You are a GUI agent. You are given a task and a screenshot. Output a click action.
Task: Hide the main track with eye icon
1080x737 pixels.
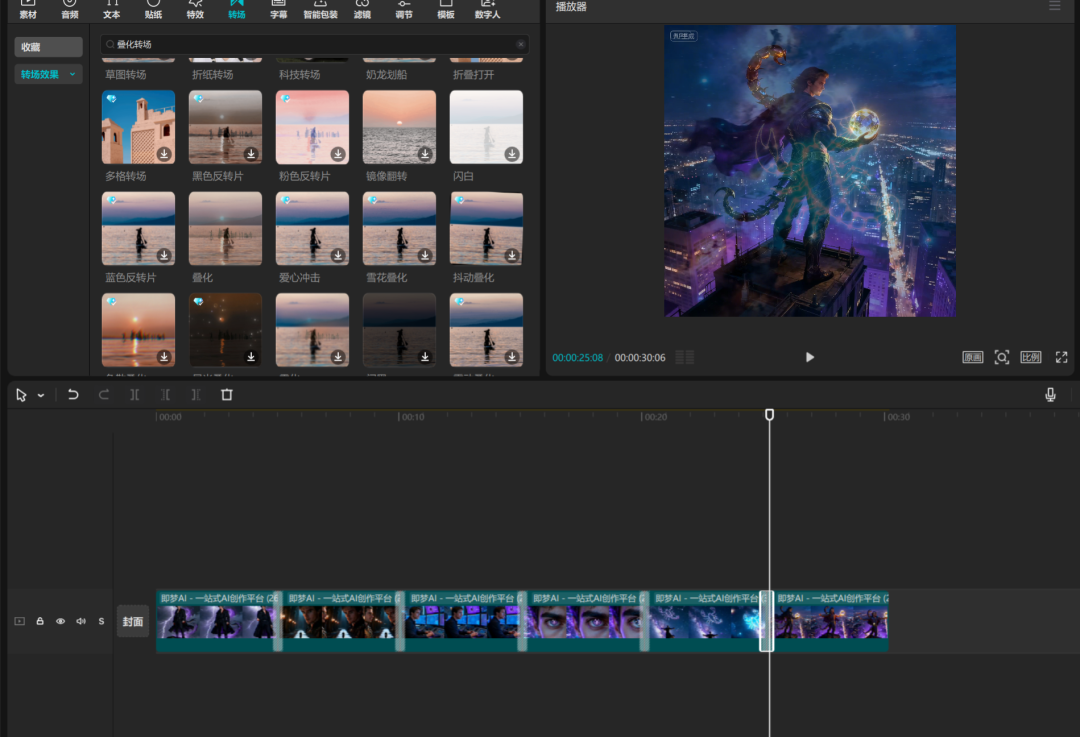click(x=60, y=621)
